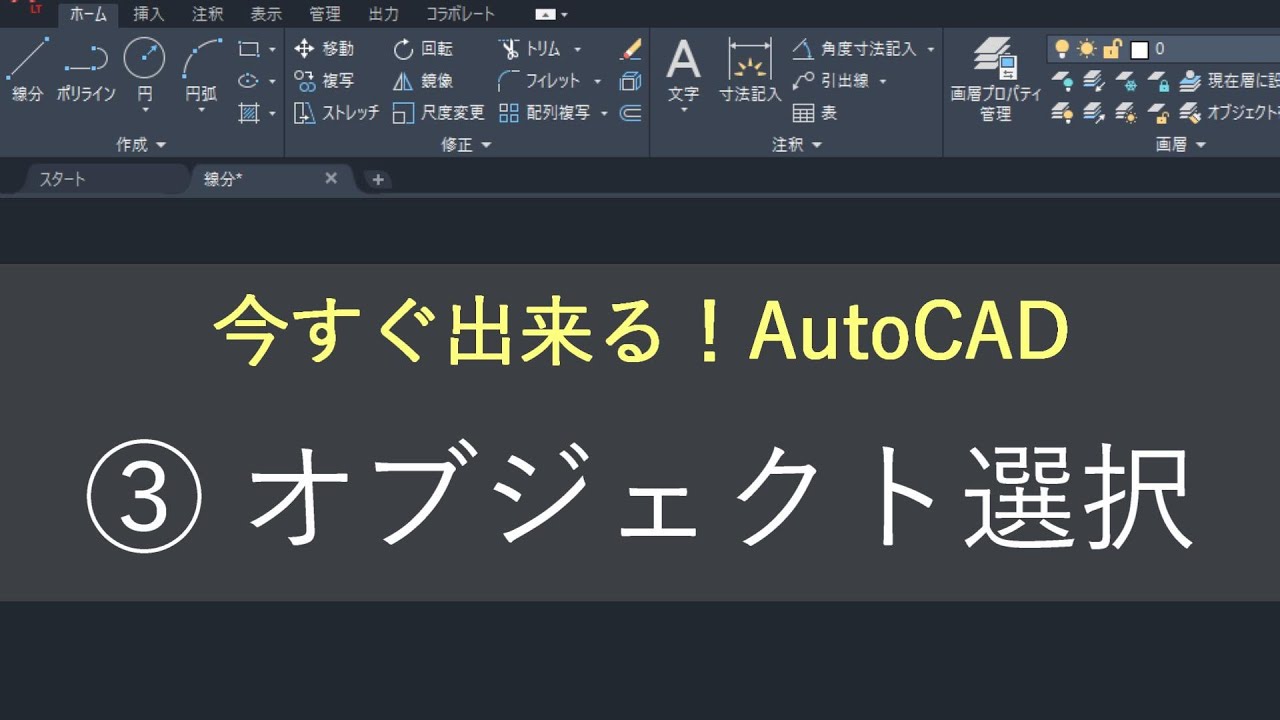Open the コラボレート ribbon tab
This screenshot has width=1280, height=720.
pyautogui.click(x=460, y=14)
